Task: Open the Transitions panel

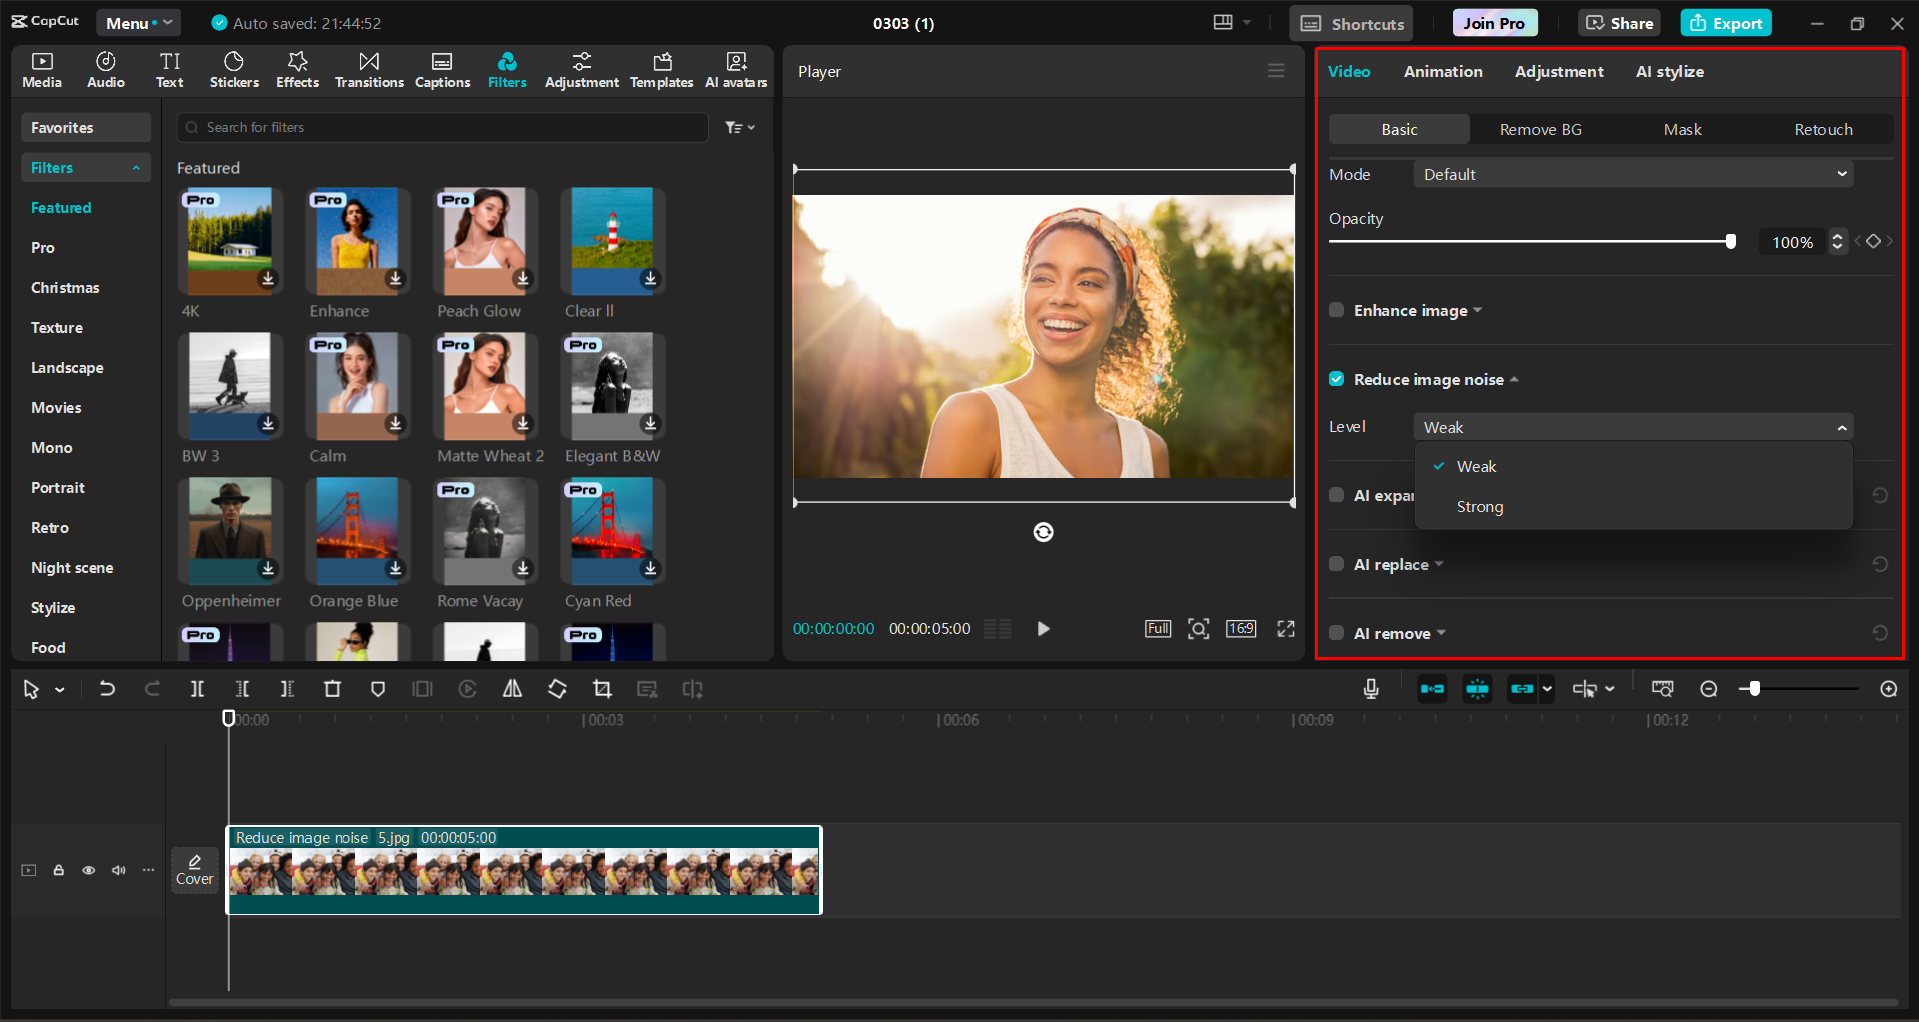Action: [369, 70]
